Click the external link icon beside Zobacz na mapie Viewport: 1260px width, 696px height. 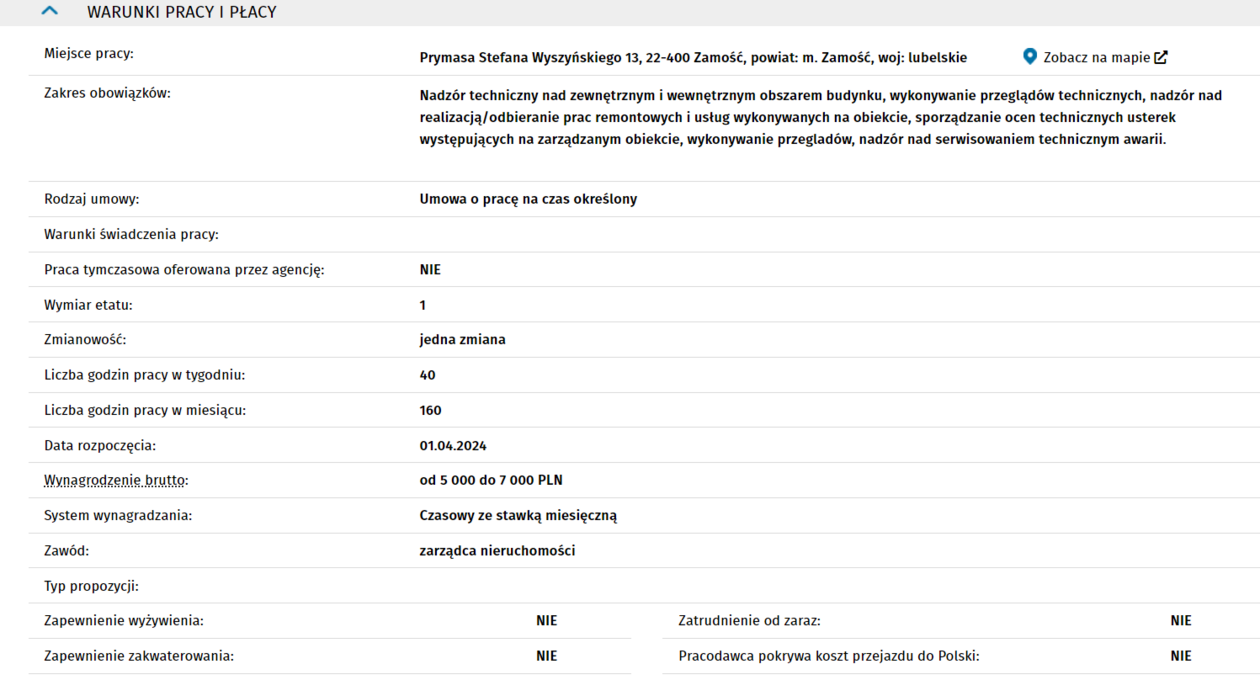click(x=1161, y=57)
